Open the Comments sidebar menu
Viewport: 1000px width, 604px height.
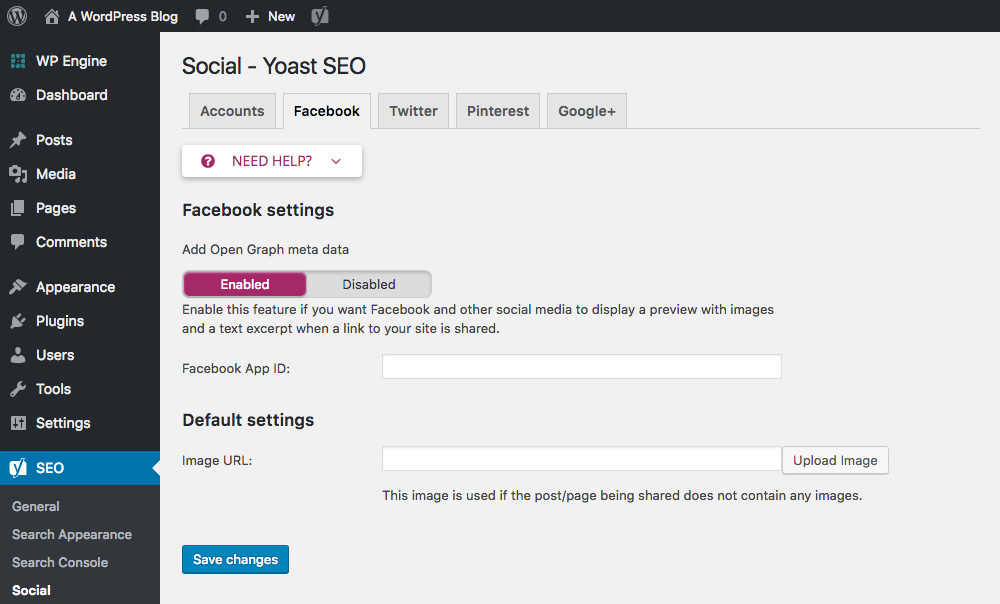tap(71, 242)
